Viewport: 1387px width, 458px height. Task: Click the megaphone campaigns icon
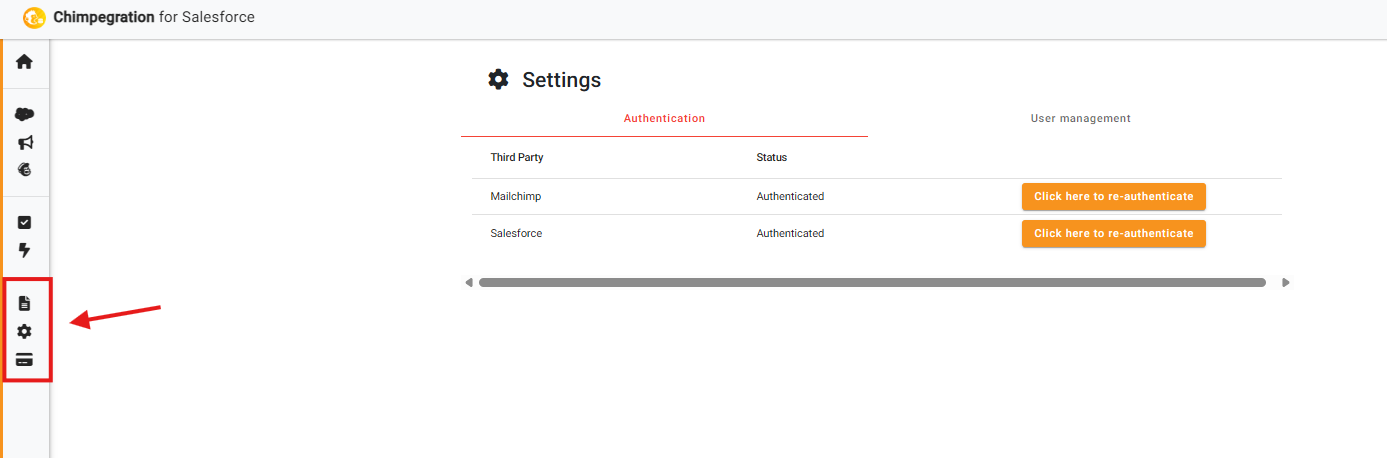[25, 142]
